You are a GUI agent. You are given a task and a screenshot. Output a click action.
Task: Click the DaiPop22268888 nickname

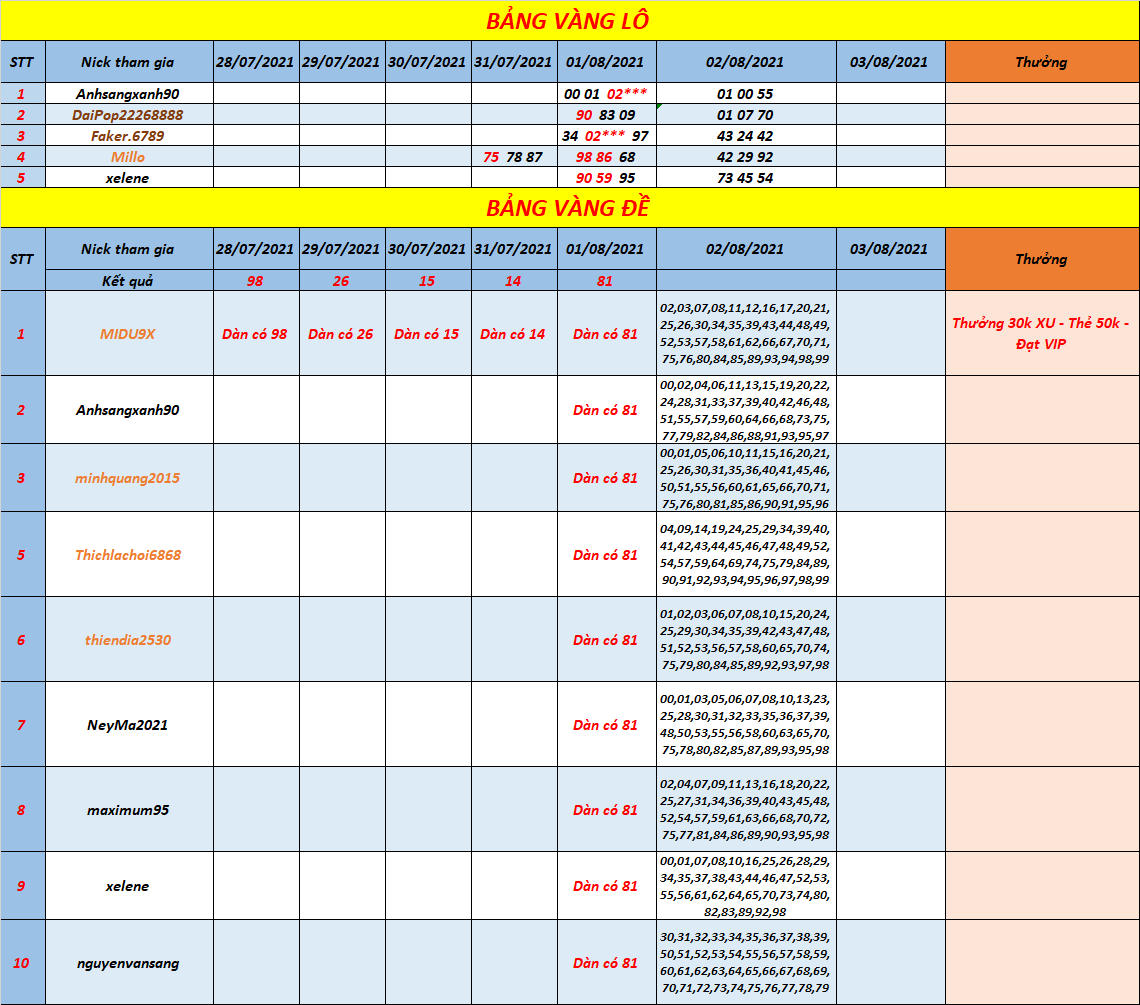pyautogui.click(x=128, y=115)
